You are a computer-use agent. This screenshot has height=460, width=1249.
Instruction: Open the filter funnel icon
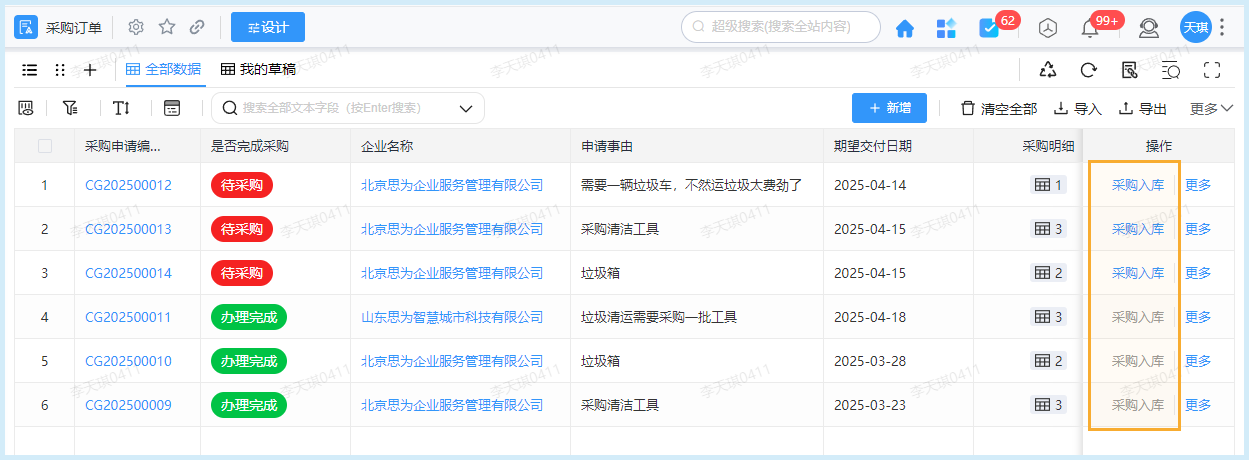point(70,108)
